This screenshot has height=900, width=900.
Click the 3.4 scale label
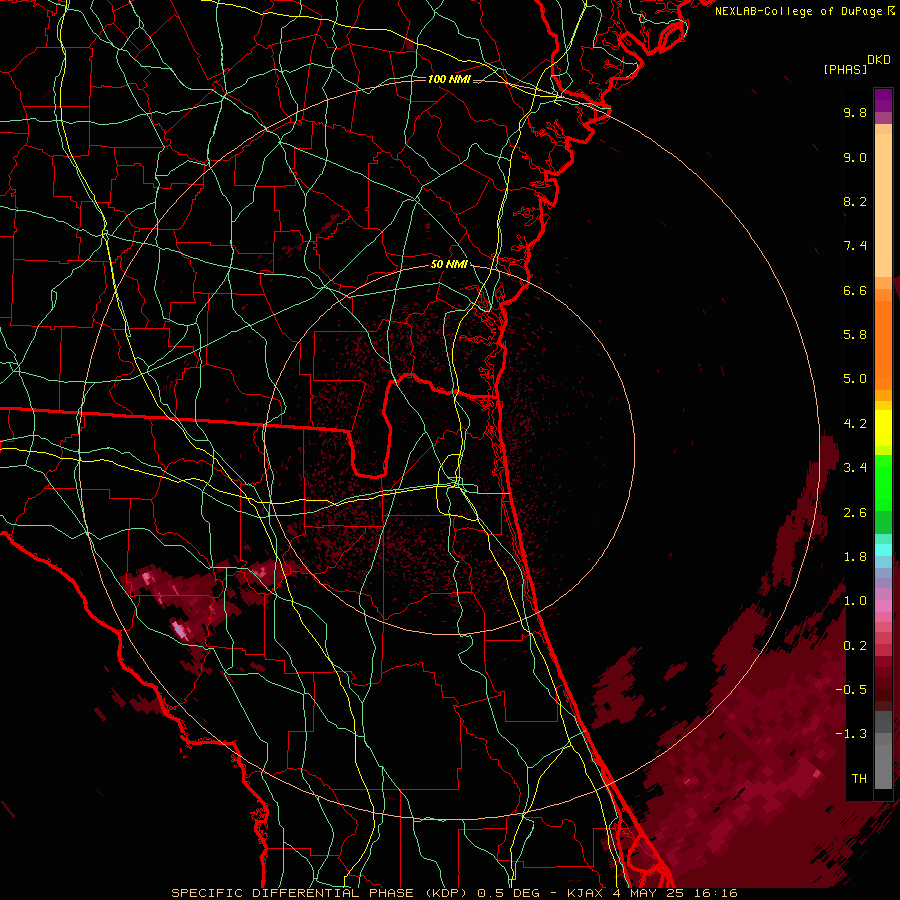pos(855,468)
